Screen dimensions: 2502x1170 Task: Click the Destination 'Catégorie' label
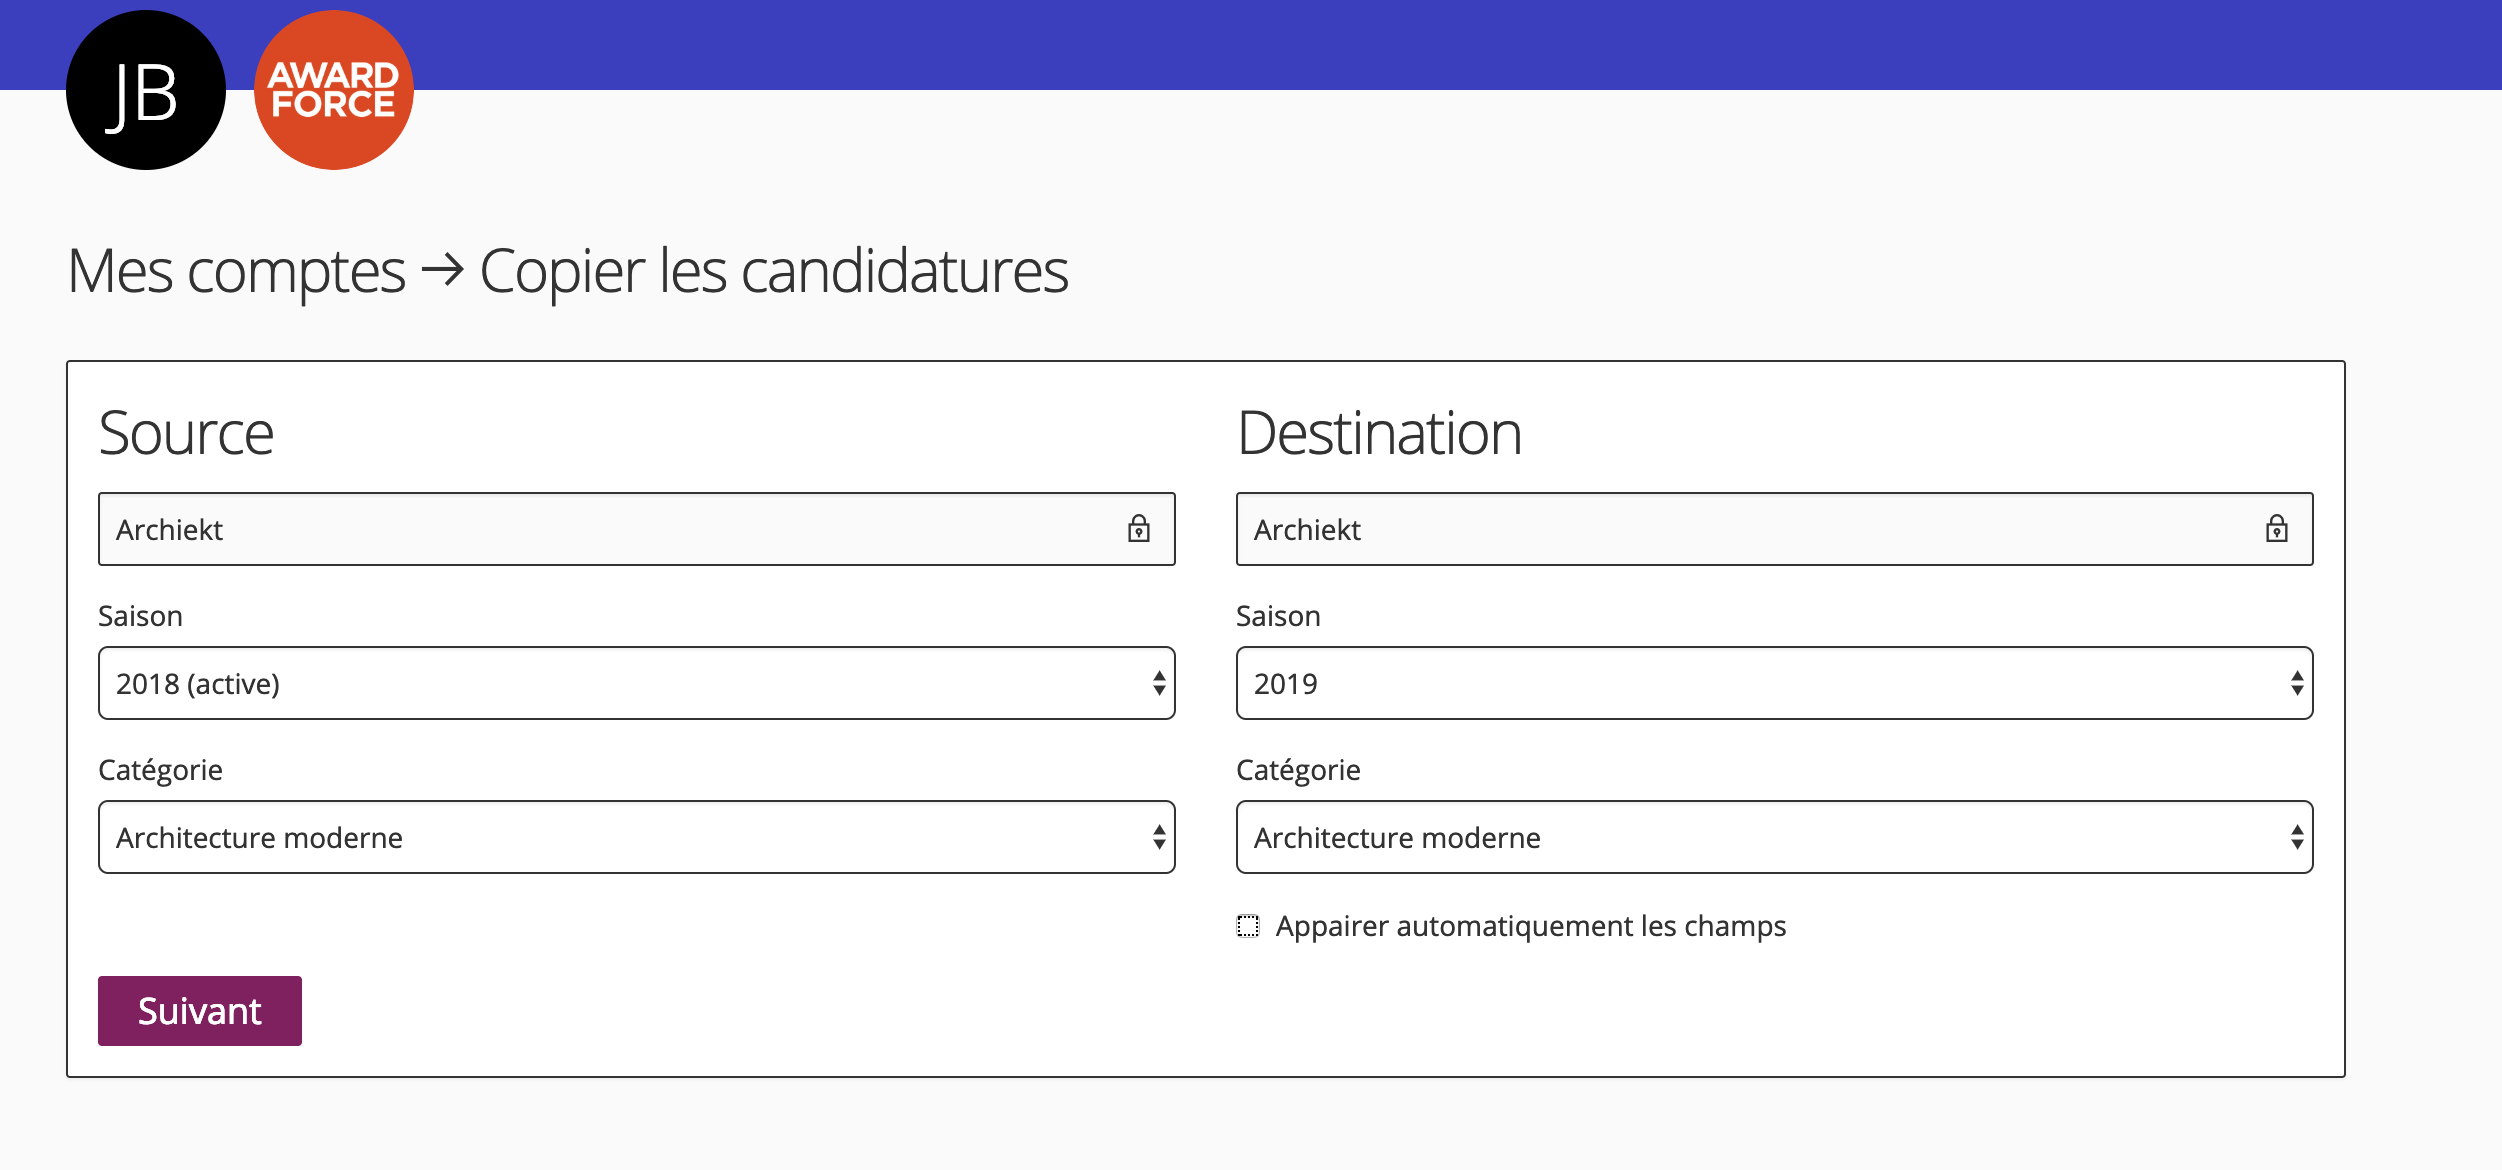click(x=1298, y=770)
